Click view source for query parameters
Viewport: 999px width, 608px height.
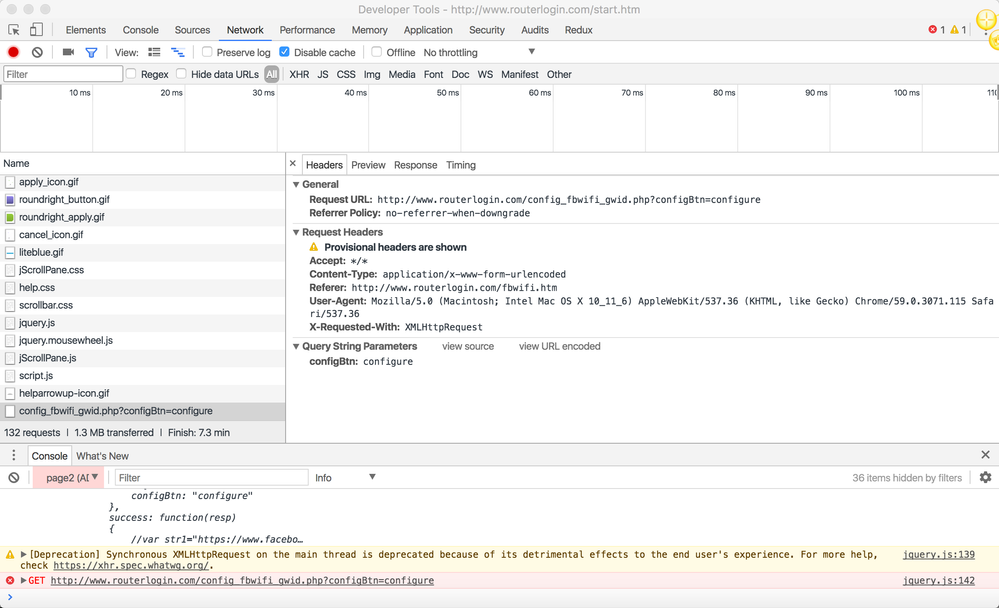click(468, 346)
